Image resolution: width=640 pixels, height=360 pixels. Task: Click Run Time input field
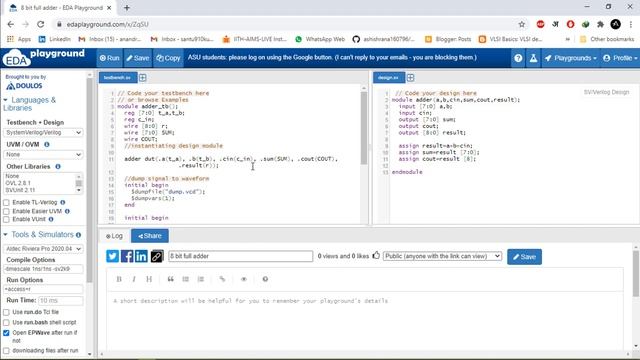tap(60, 300)
